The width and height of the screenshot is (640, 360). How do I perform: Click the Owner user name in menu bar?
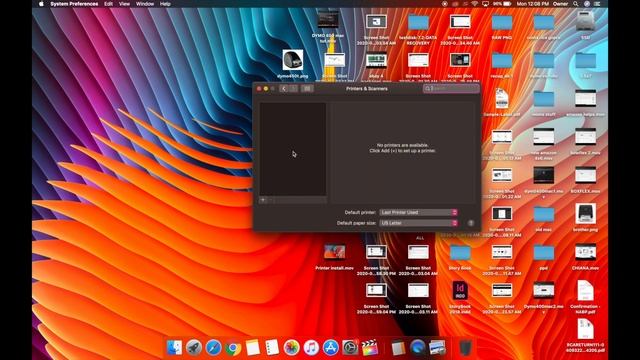tap(560, 4)
